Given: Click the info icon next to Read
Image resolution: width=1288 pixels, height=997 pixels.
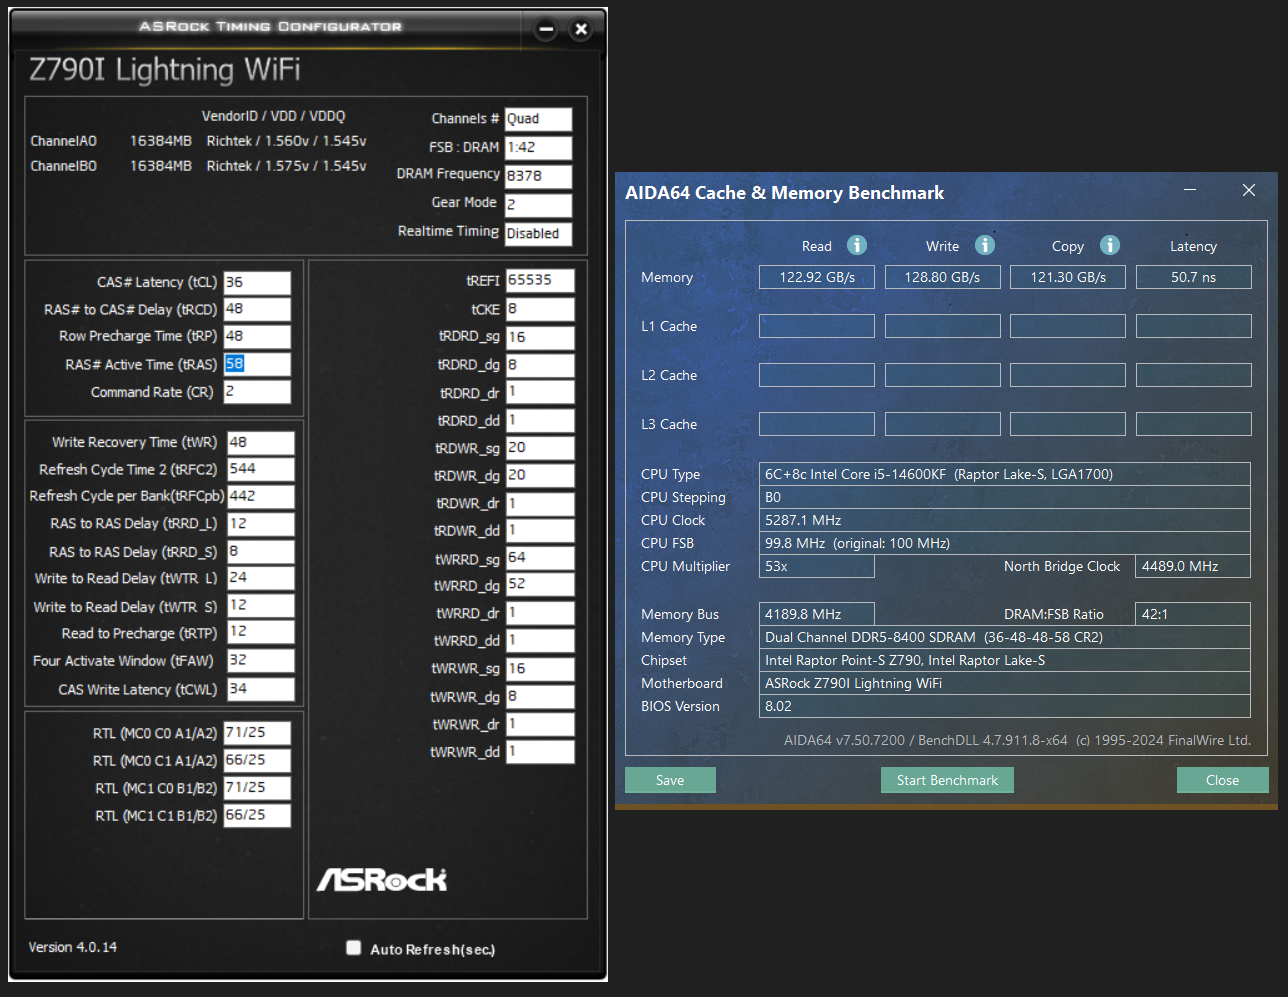Looking at the screenshot, I should tap(857, 245).
